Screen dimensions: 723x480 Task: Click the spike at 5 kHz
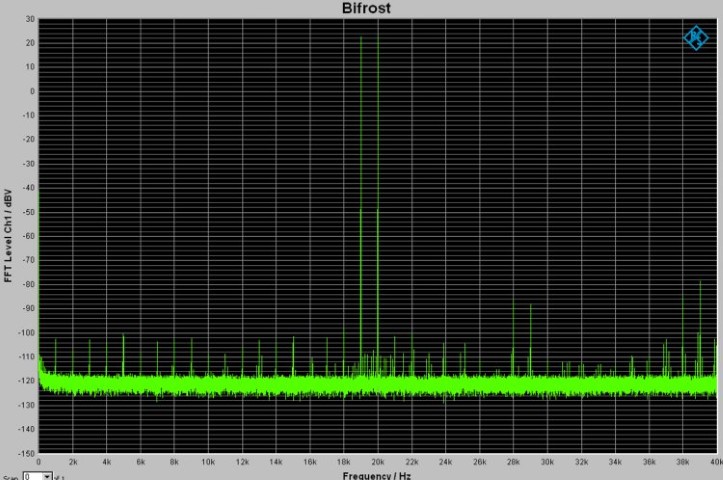(123, 354)
